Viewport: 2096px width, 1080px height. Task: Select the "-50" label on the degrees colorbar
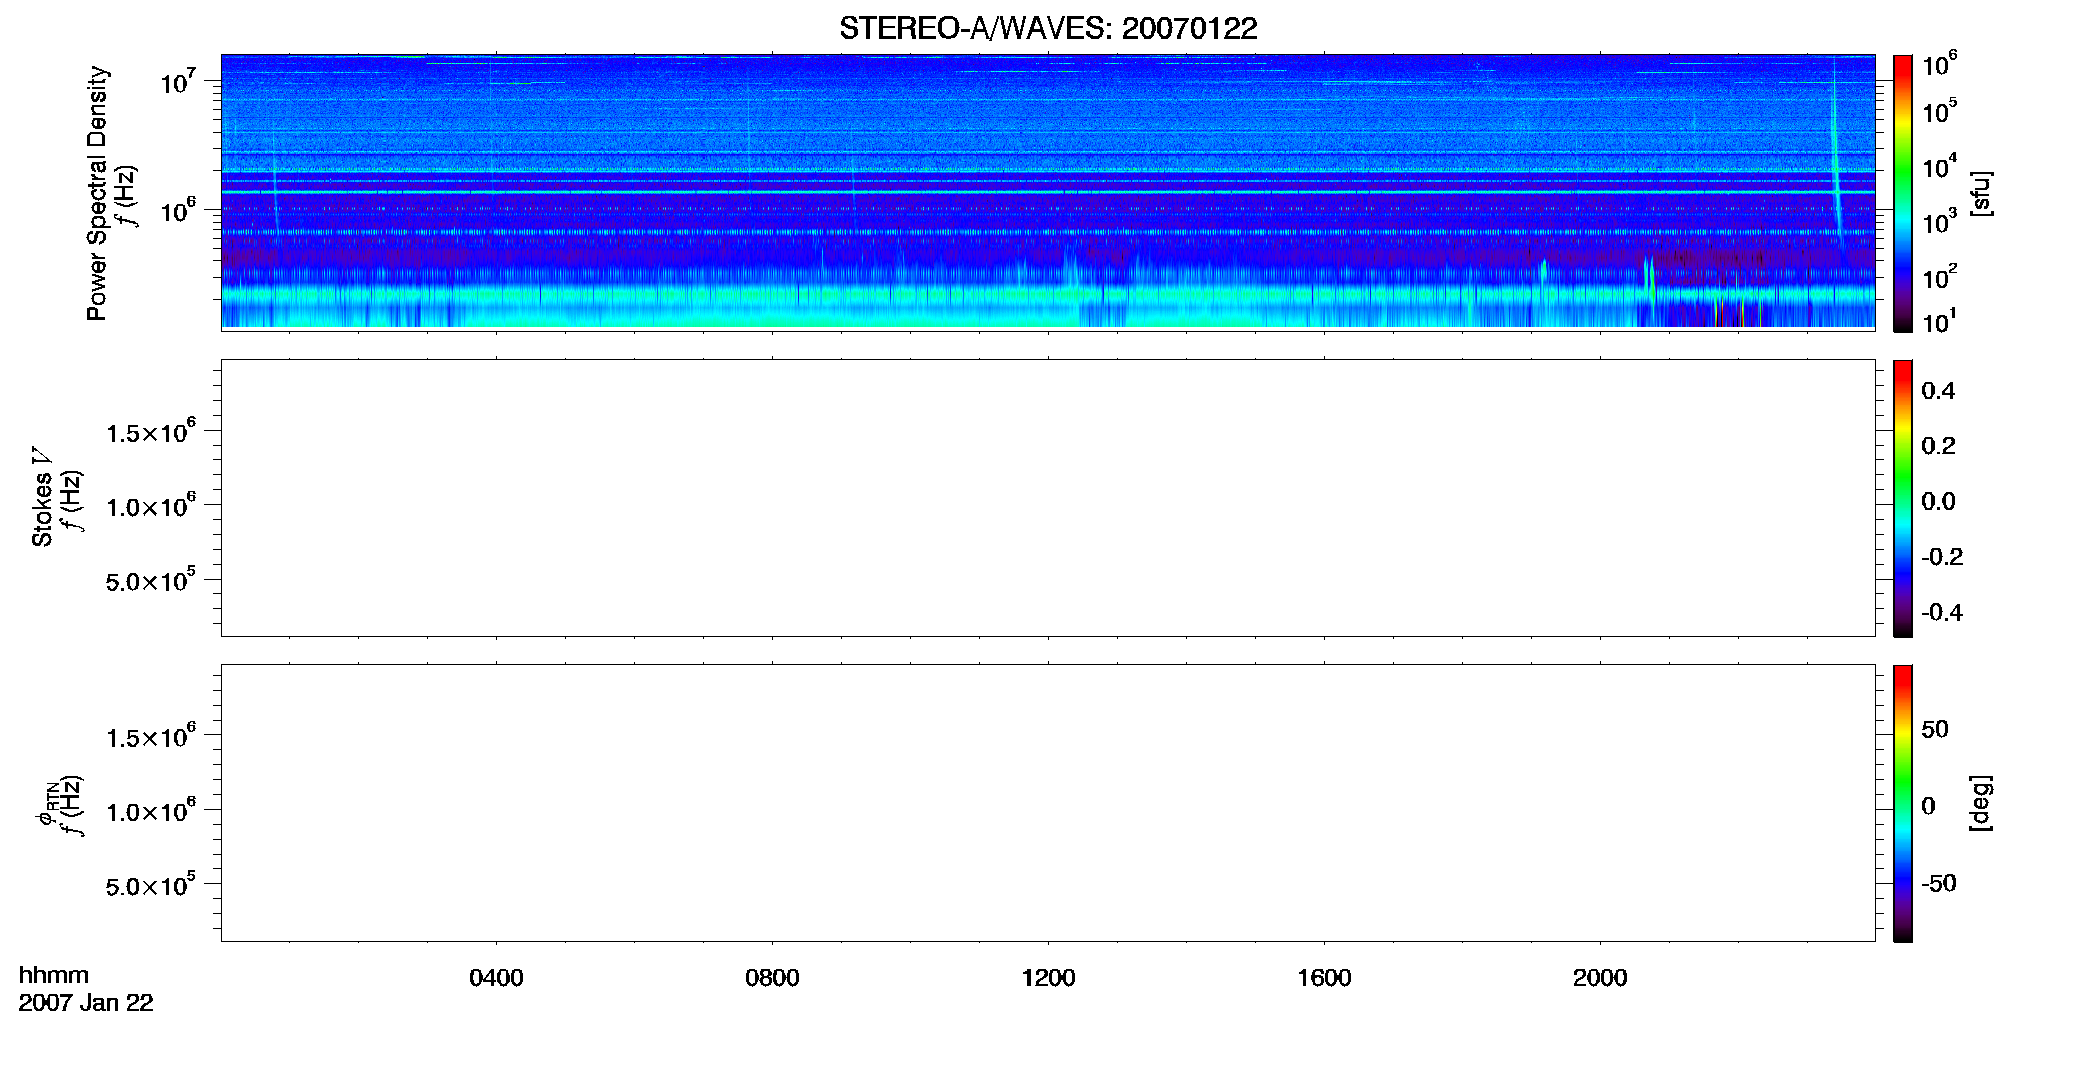point(1939,883)
